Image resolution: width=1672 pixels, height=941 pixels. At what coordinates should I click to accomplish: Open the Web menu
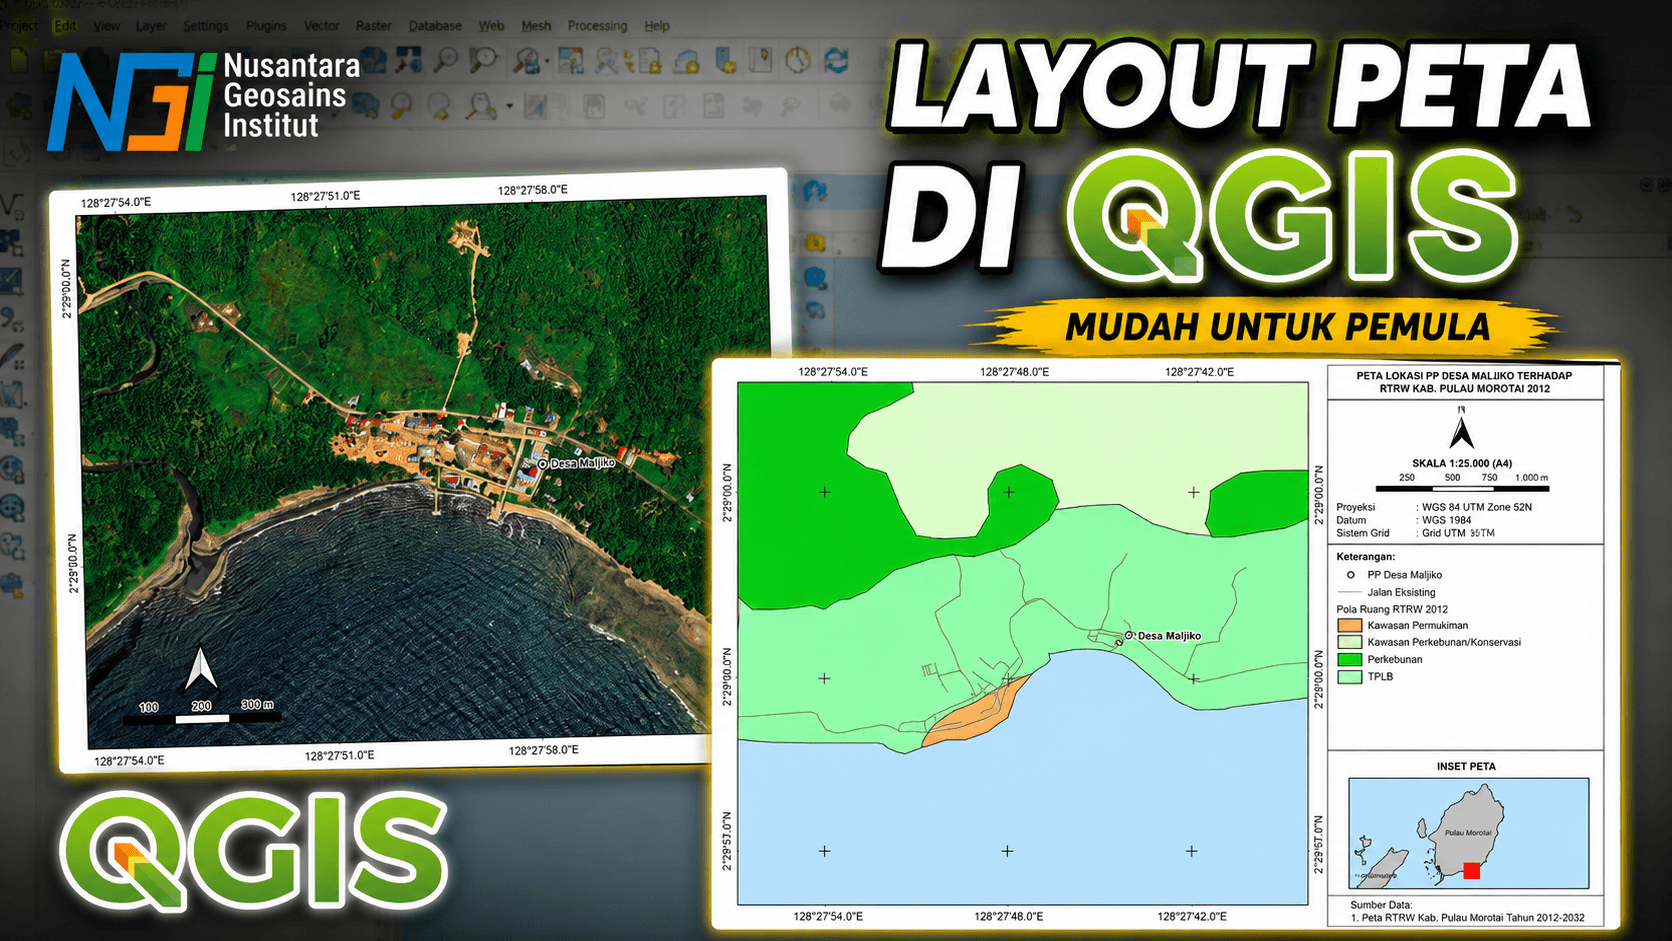point(491,25)
